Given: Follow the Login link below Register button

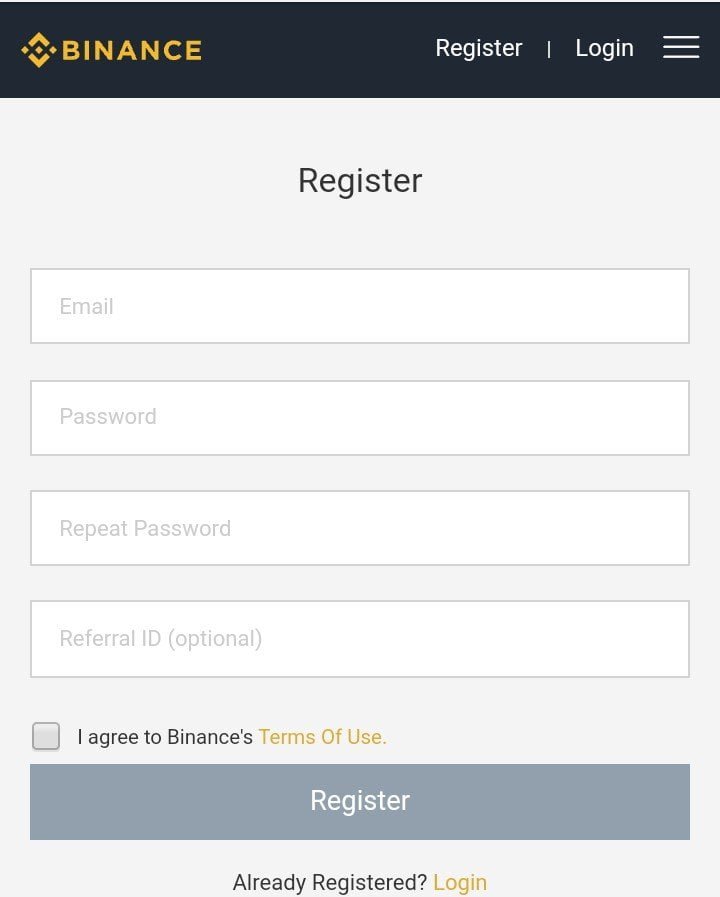Looking at the screenshot, I should coord(460,882).
